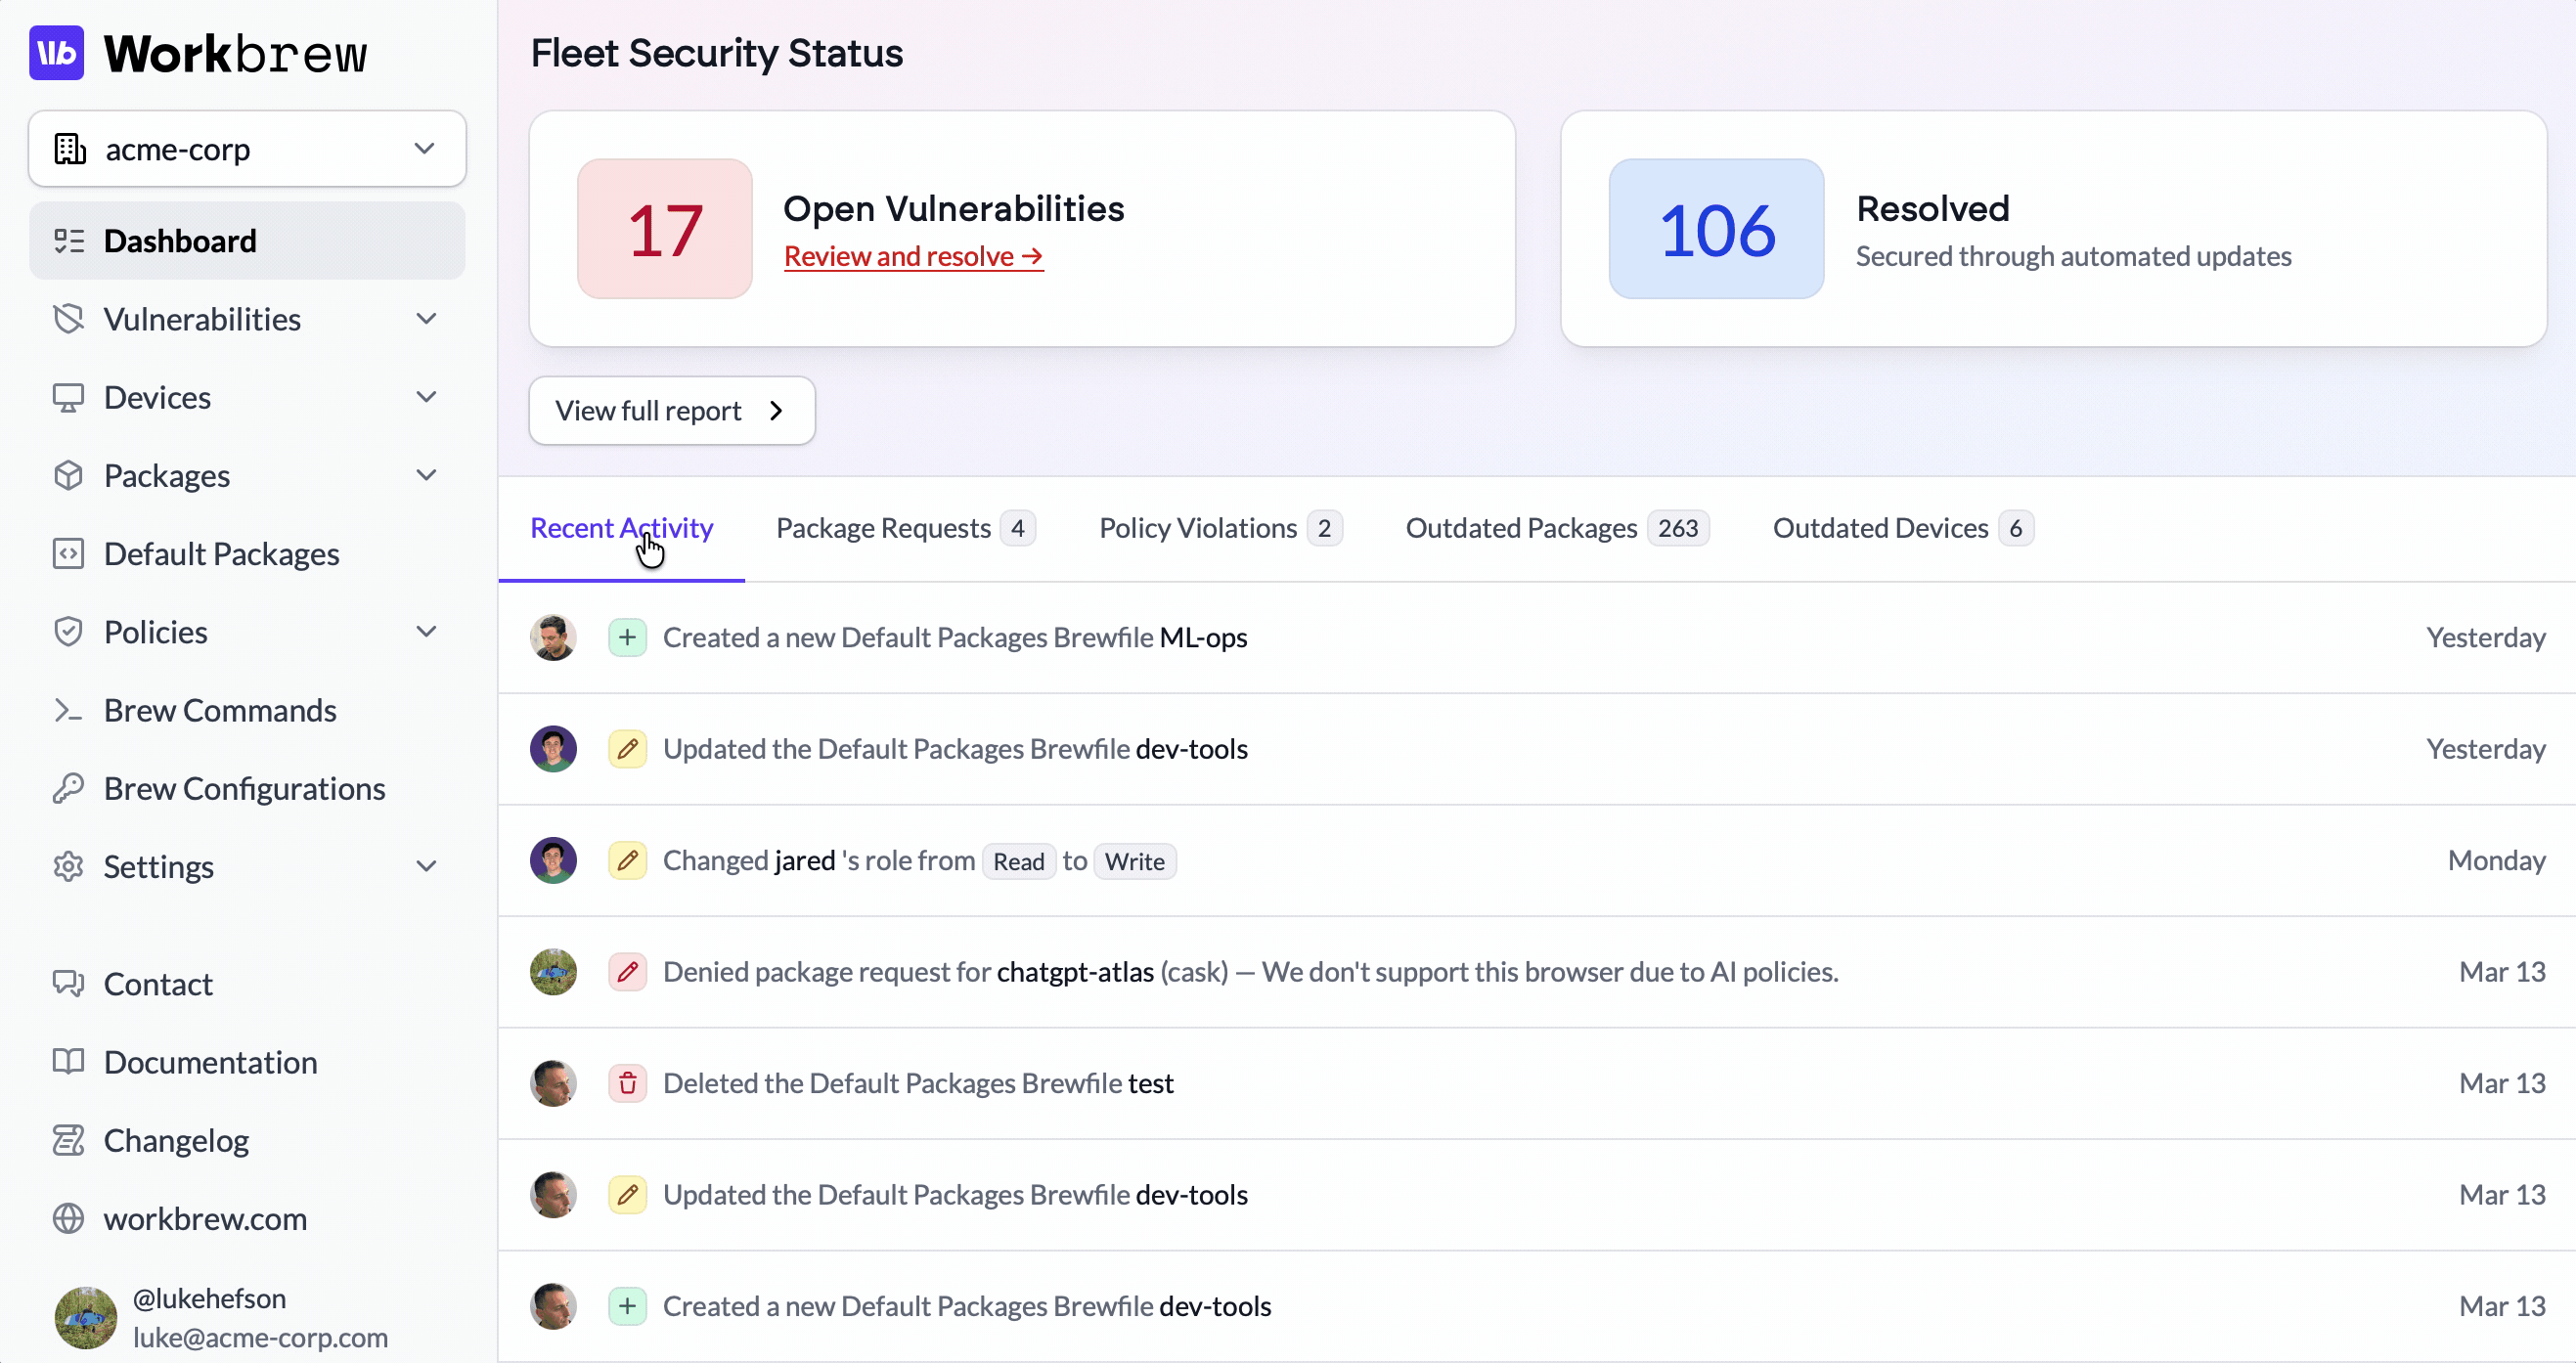Click trash icon on deleted test Brewfile
2576x1363 pixels.
pos(627,1084)
